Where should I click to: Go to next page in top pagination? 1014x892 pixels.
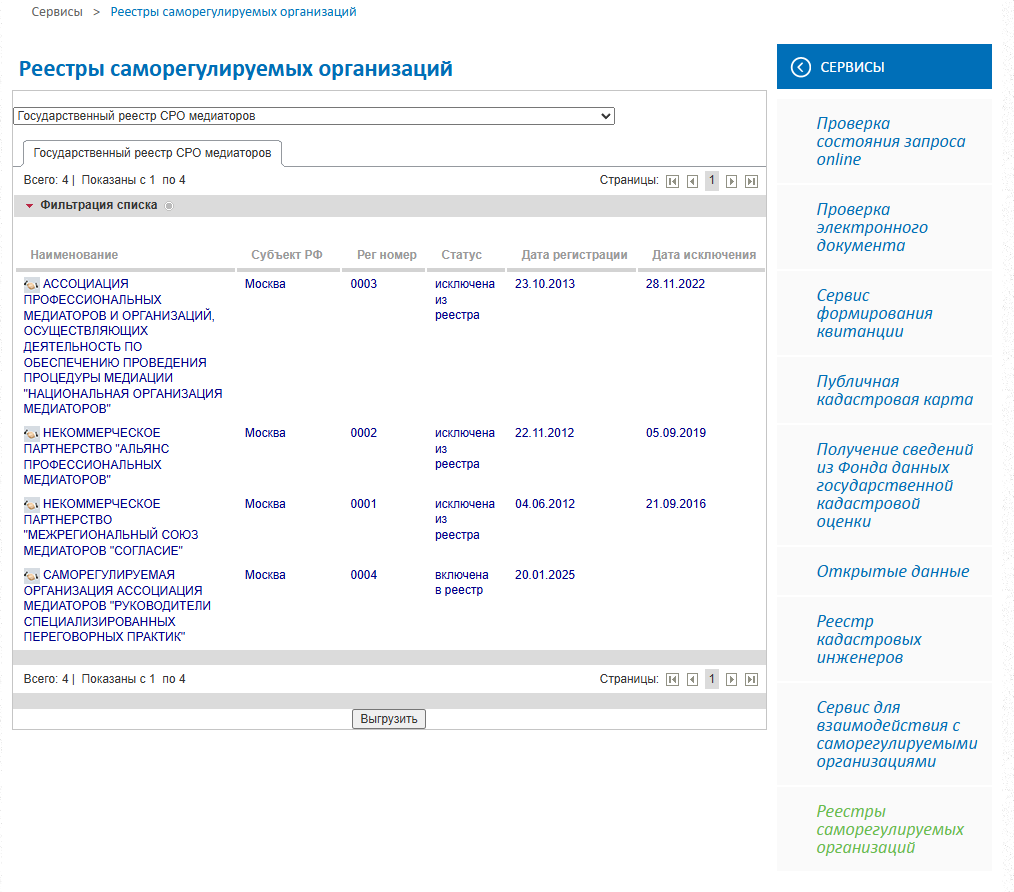click(x=731, y=181)
